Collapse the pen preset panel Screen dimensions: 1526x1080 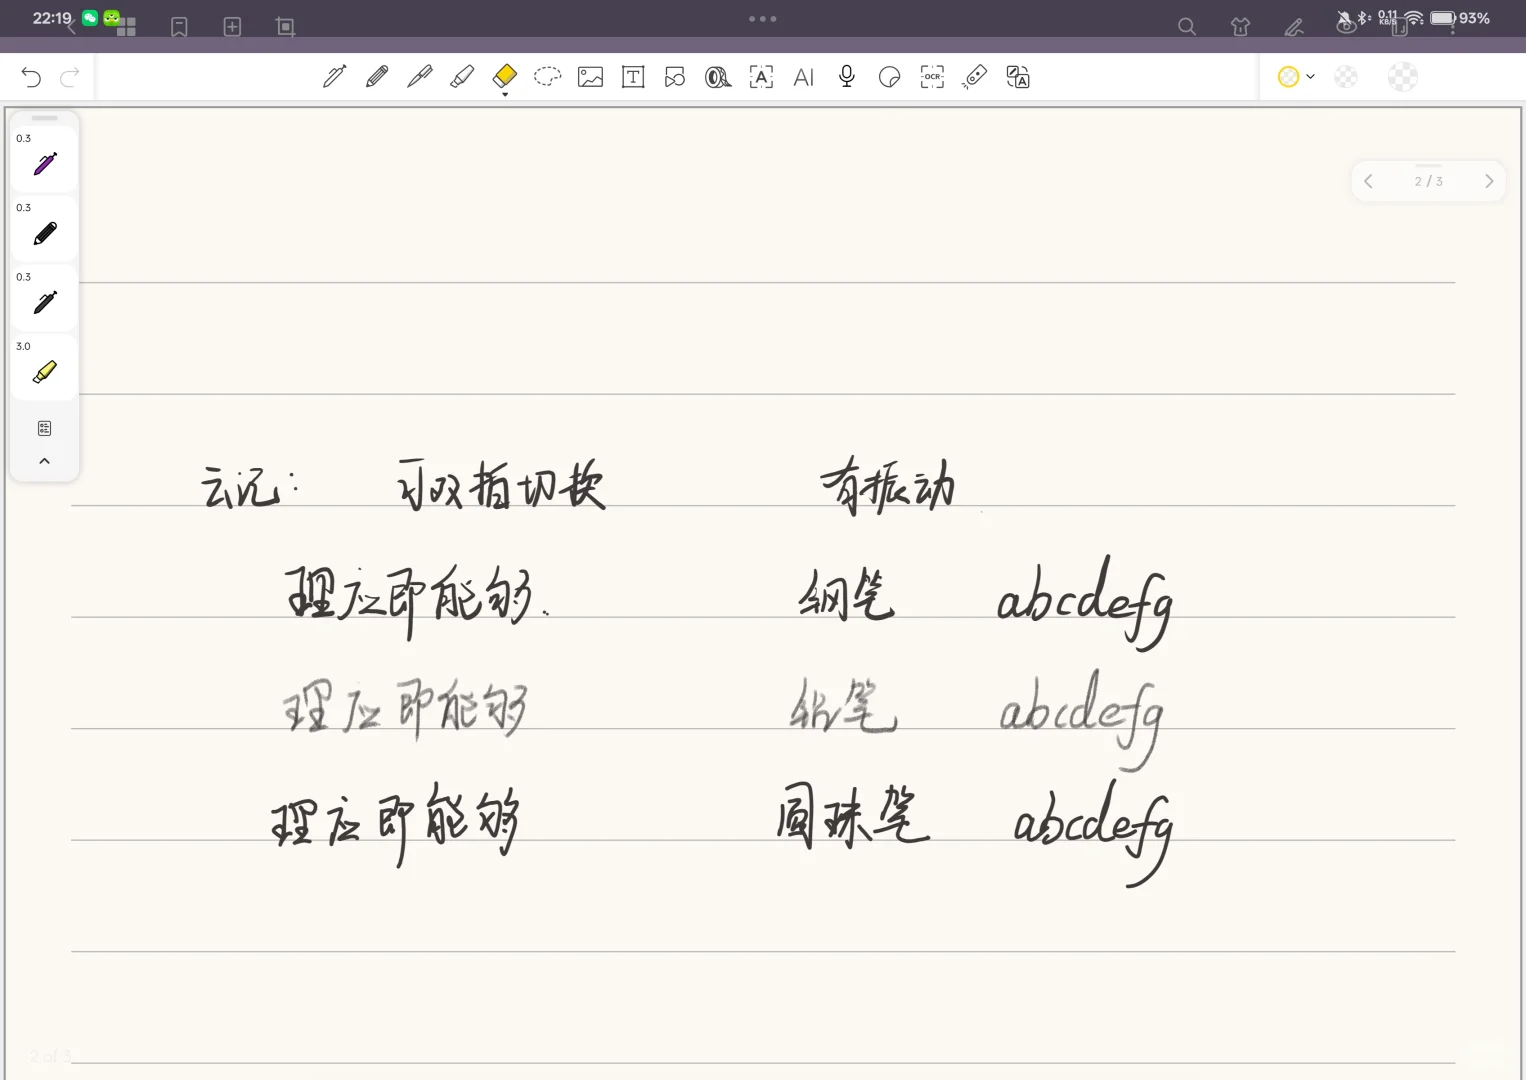pos(45,461)
